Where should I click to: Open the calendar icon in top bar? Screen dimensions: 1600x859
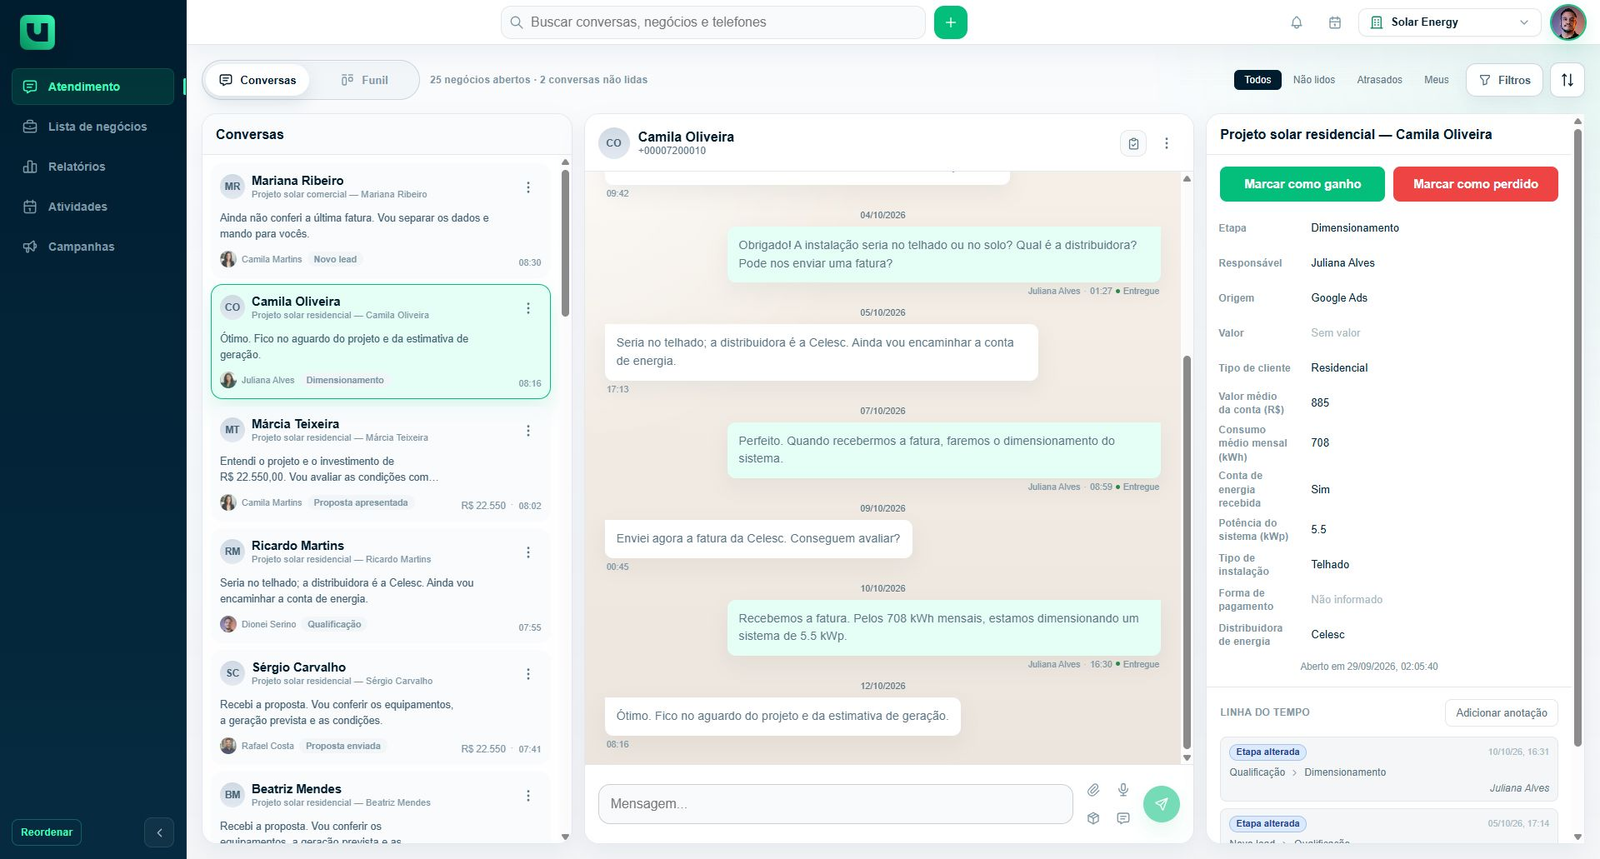(x=1334, y=22)
